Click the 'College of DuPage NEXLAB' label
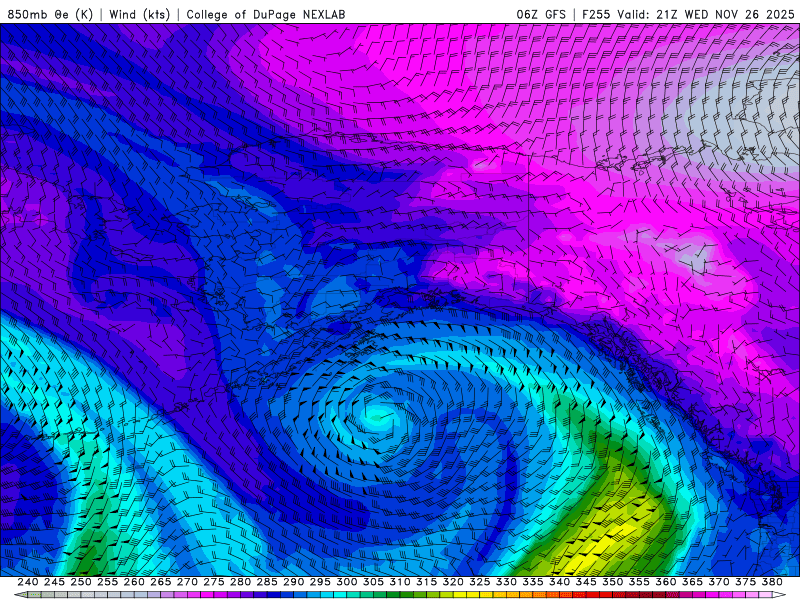Image resolution: width=800 pixels, height=600 pixels. [265, 14]
